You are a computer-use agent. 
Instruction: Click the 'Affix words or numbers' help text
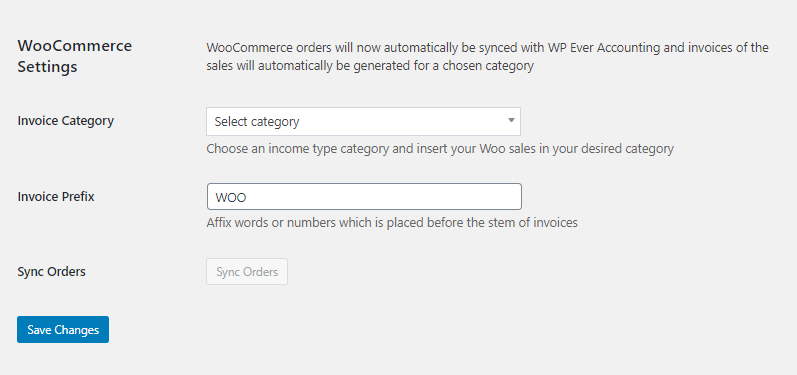[392, 223]
